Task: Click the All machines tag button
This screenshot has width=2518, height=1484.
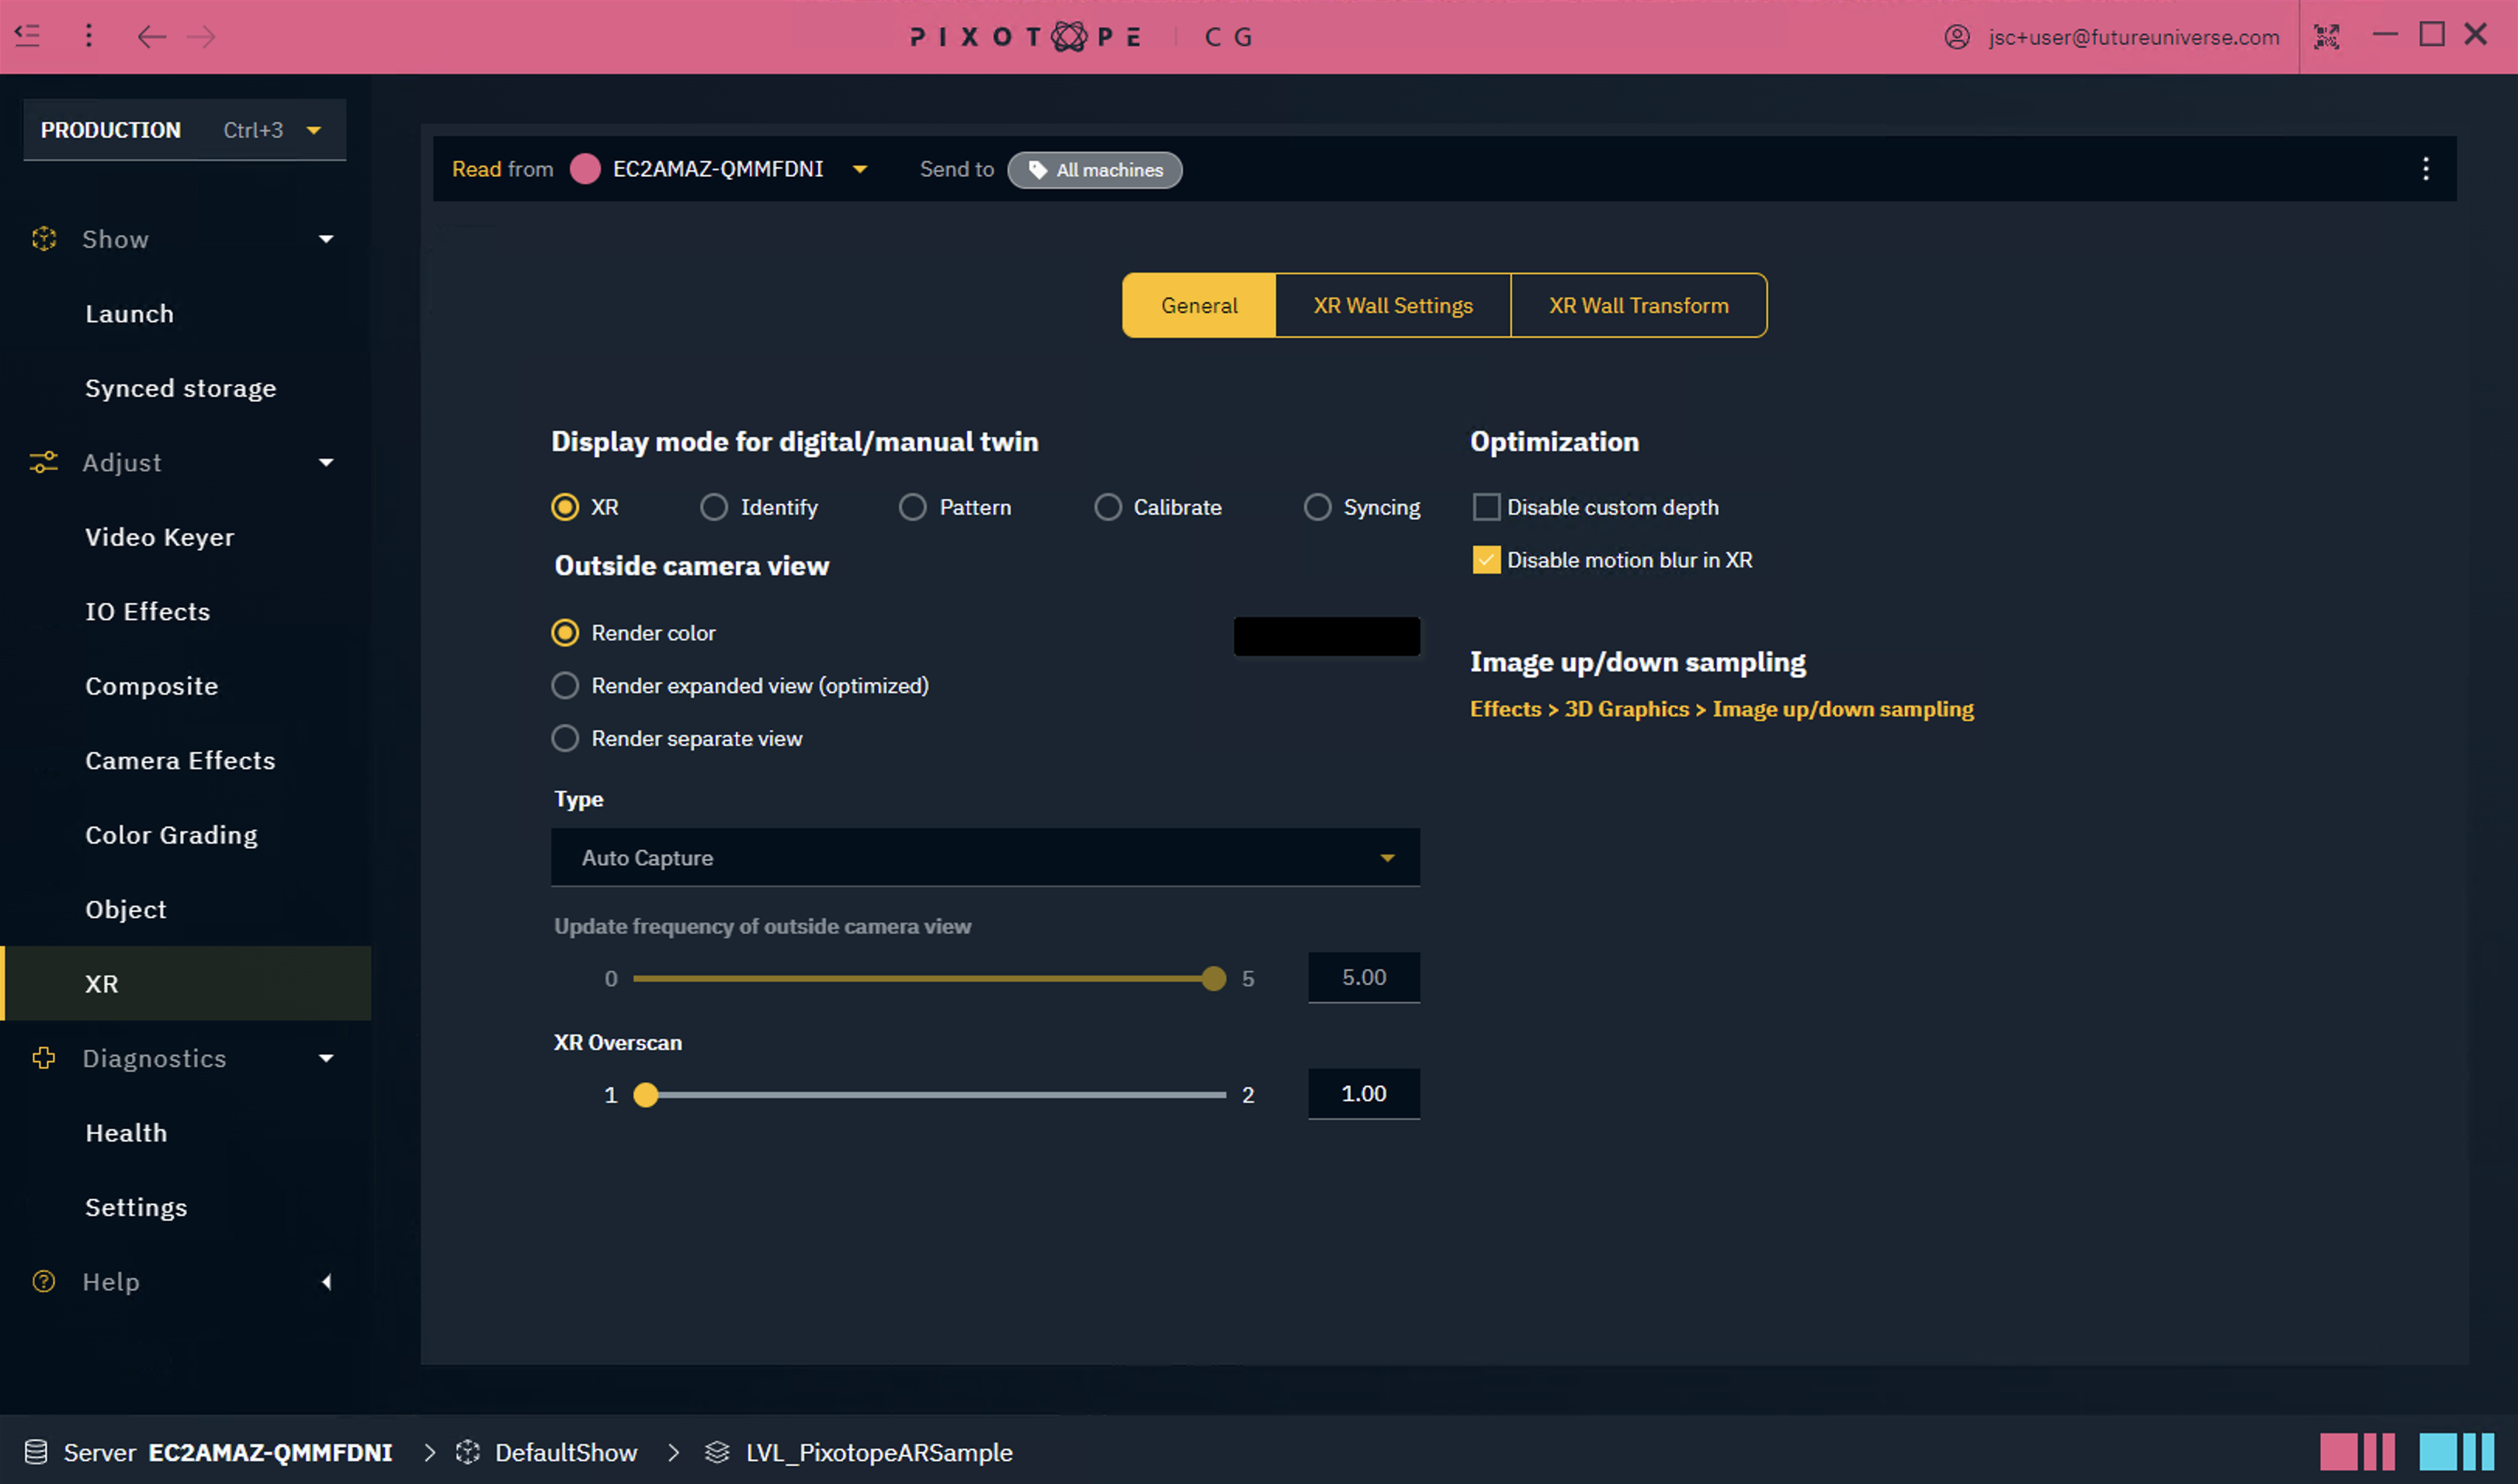Action: pos(1095,170)
